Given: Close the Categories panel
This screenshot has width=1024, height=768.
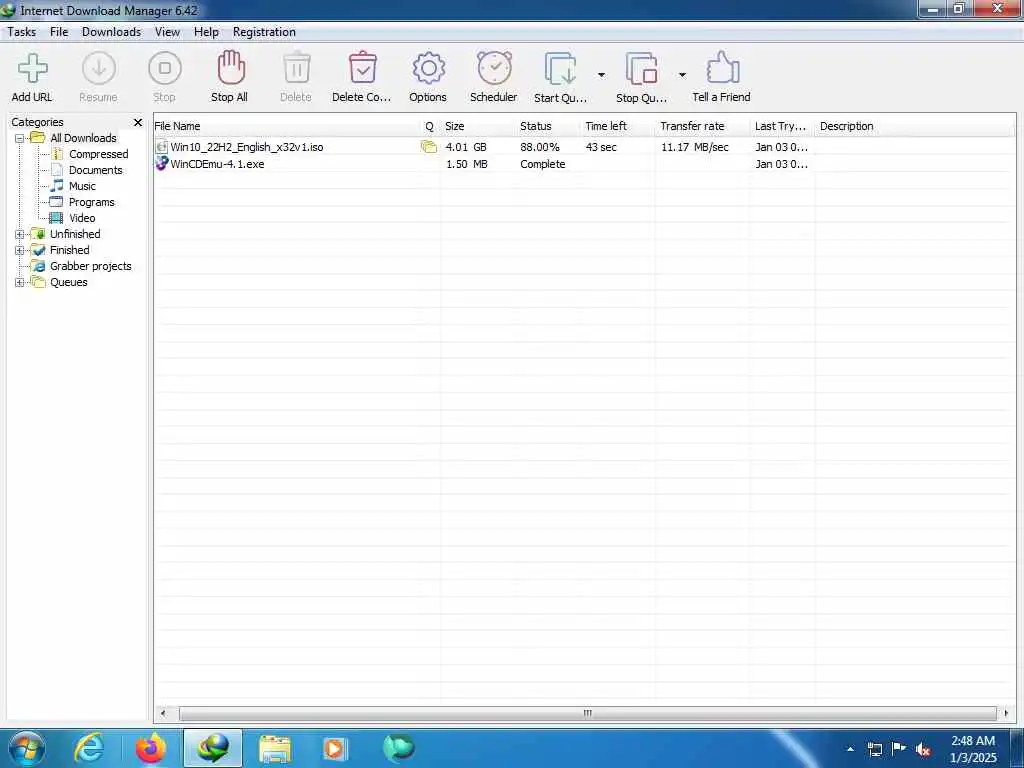Looking at the screenshot, I should click(x=138, y=122).
